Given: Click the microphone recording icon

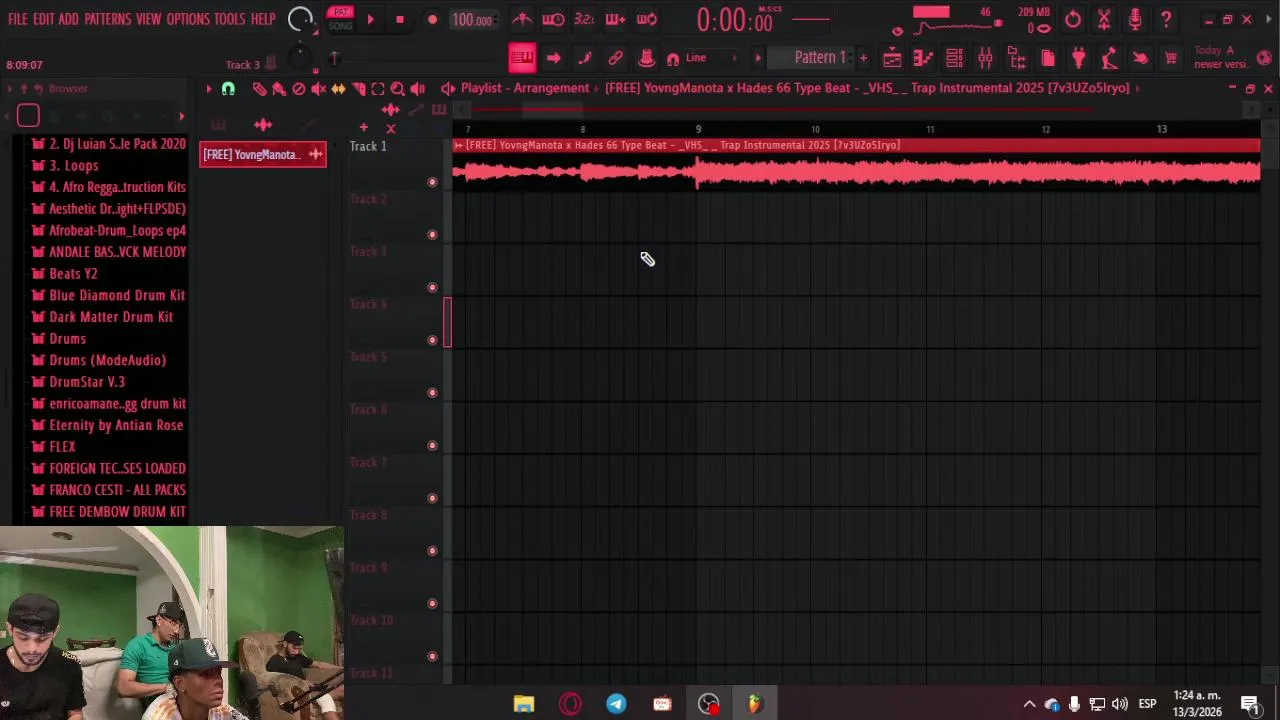Looking at the screenshot, I should 1135,19.
